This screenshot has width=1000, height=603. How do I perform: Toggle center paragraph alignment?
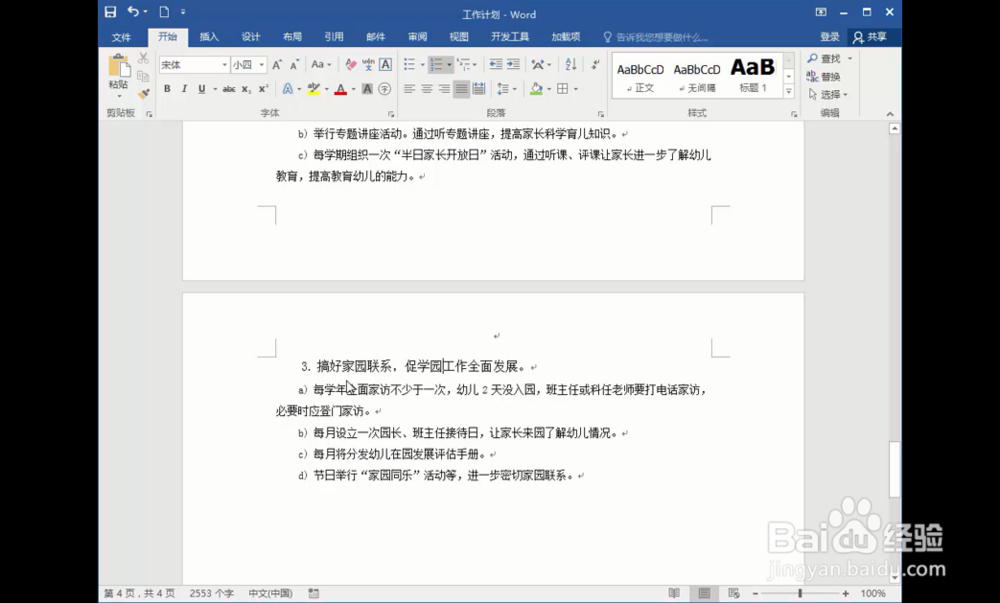(426, 89)
